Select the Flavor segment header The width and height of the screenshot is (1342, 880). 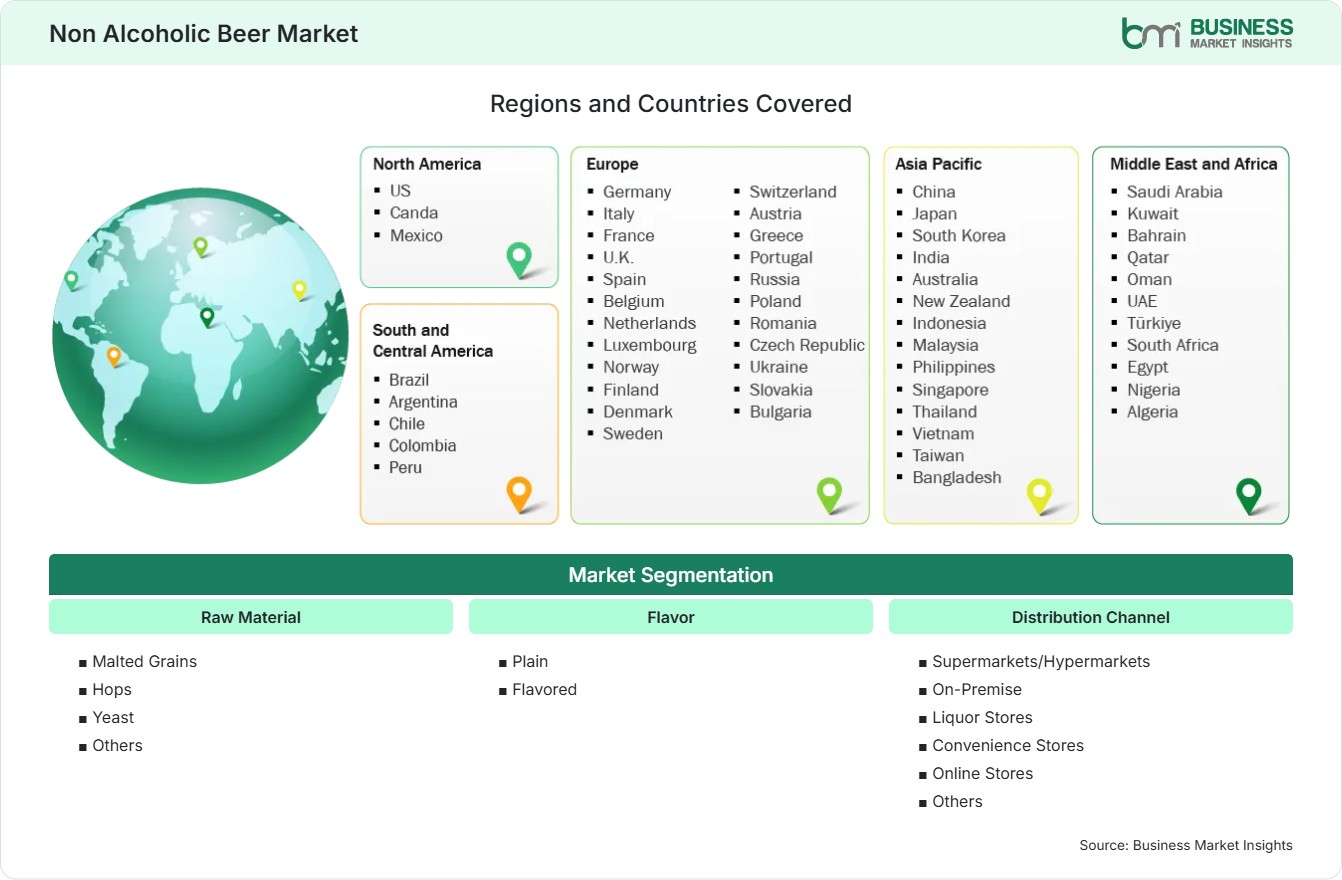pos(671,617)
